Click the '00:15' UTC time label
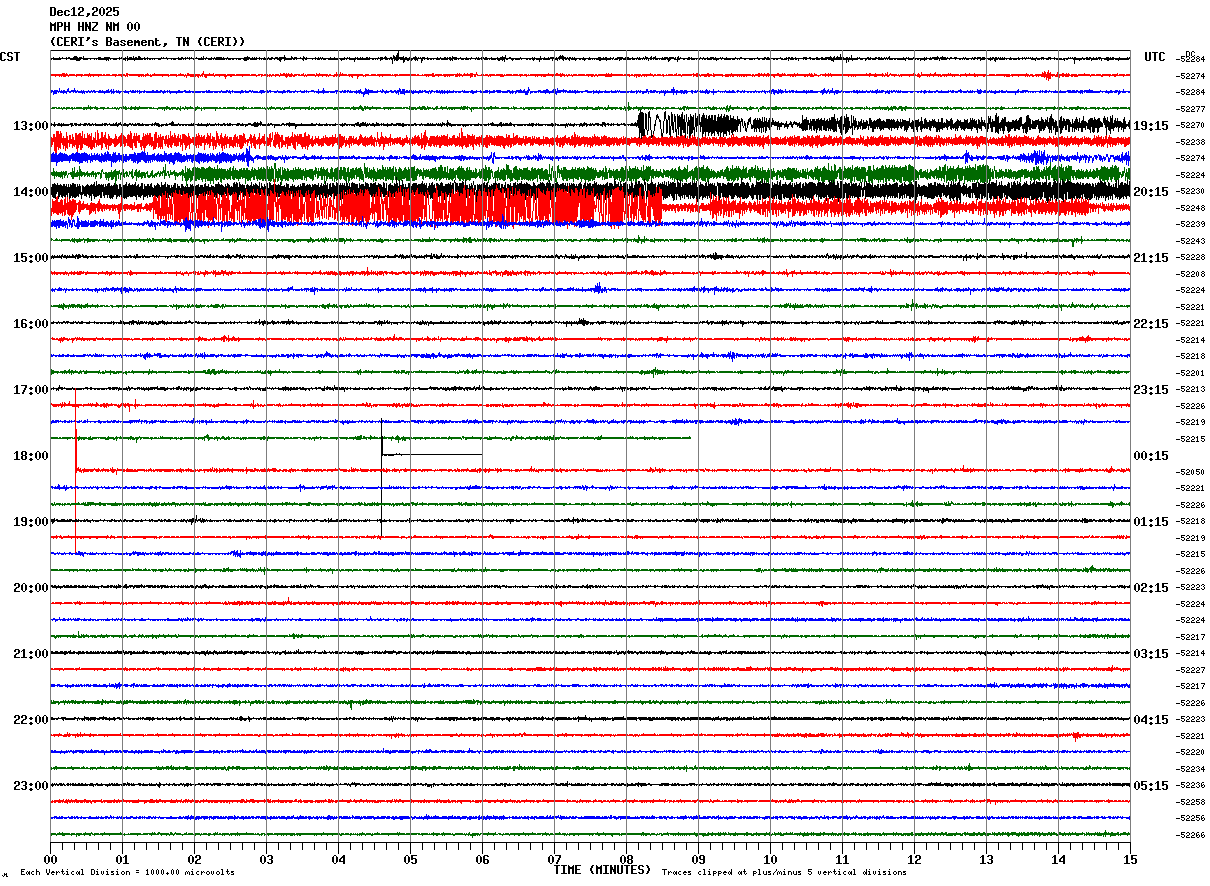Viewport: 1210px width, 886px height. pos(1151,456)
